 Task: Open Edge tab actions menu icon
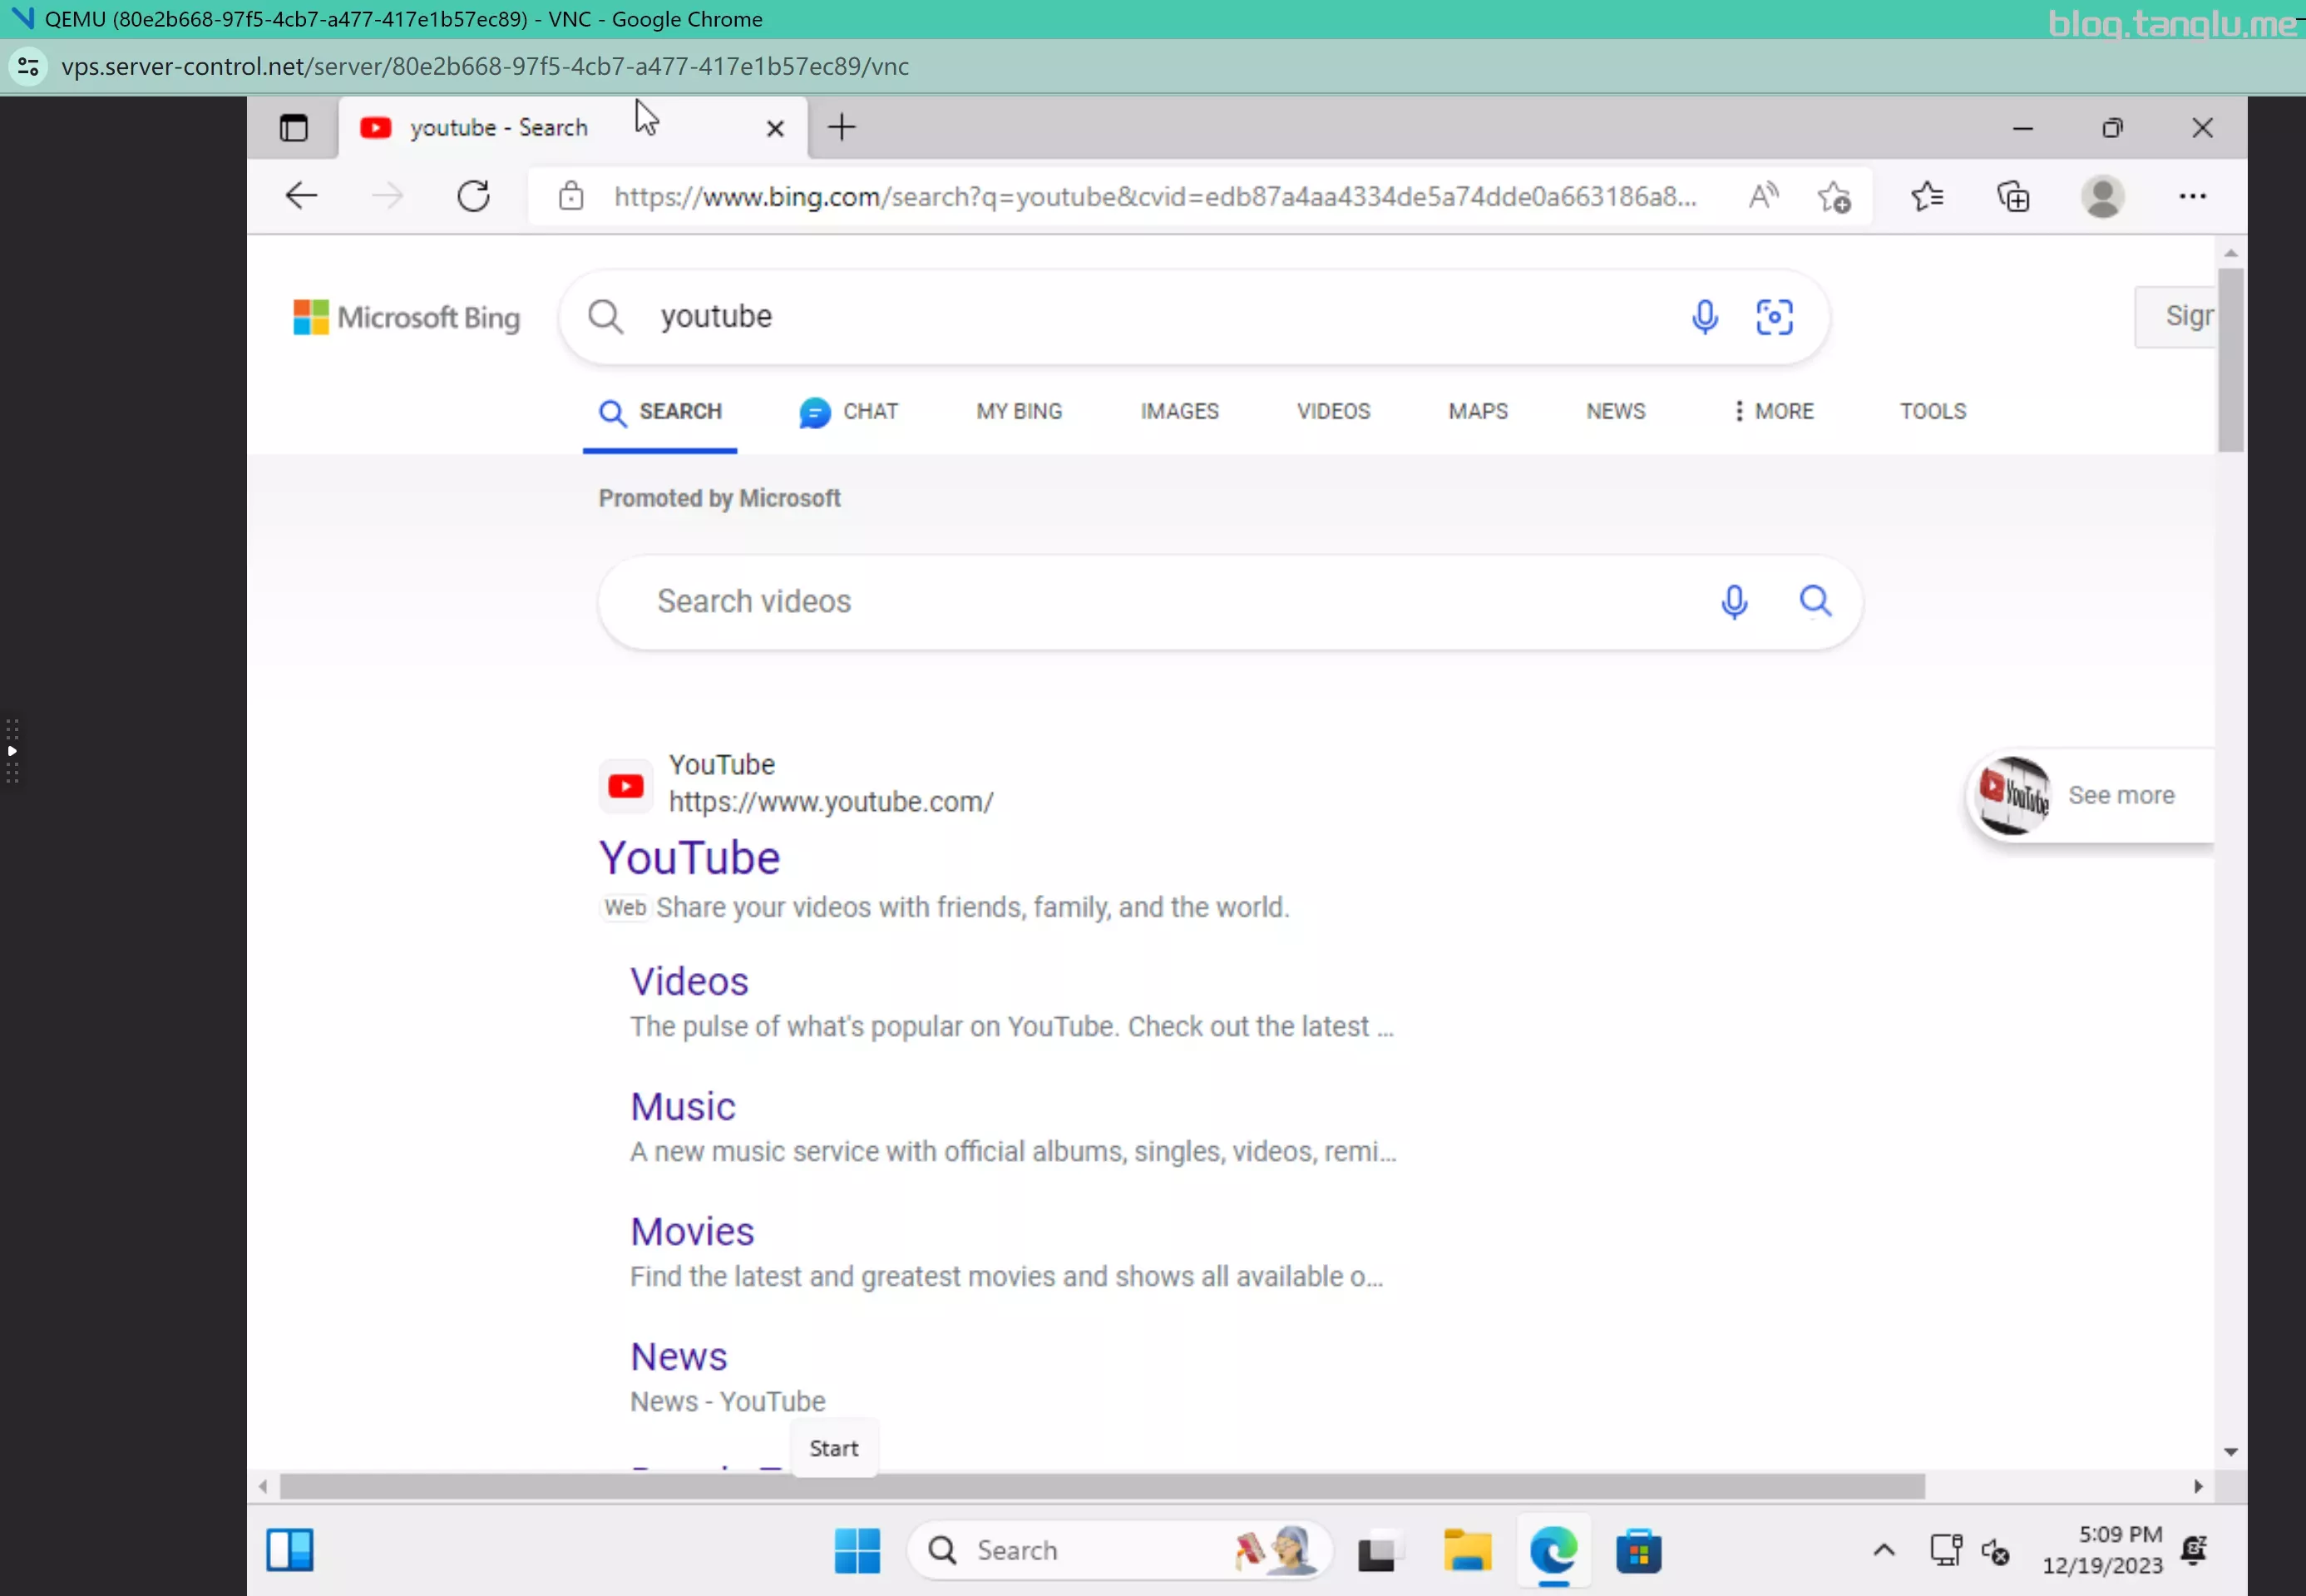point(293,128)
